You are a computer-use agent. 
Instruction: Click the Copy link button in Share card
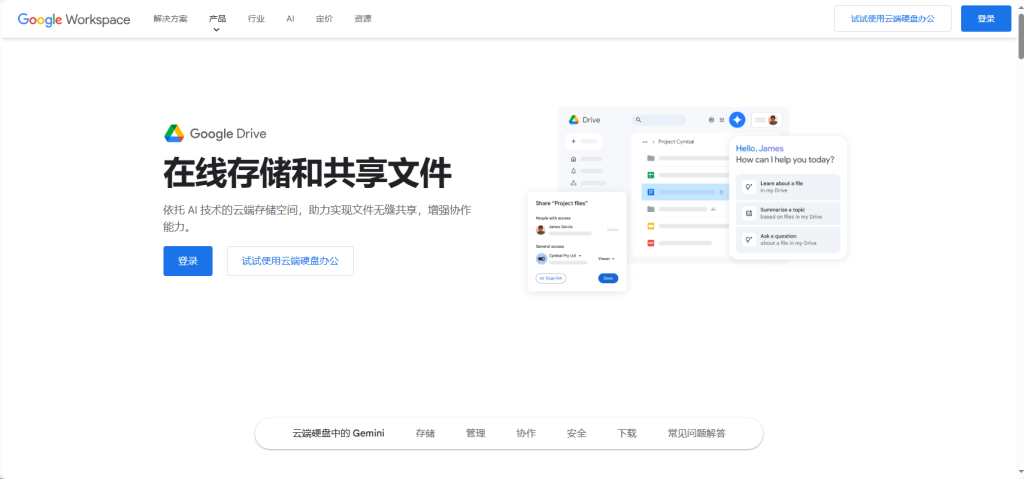(x=551, y=278)
